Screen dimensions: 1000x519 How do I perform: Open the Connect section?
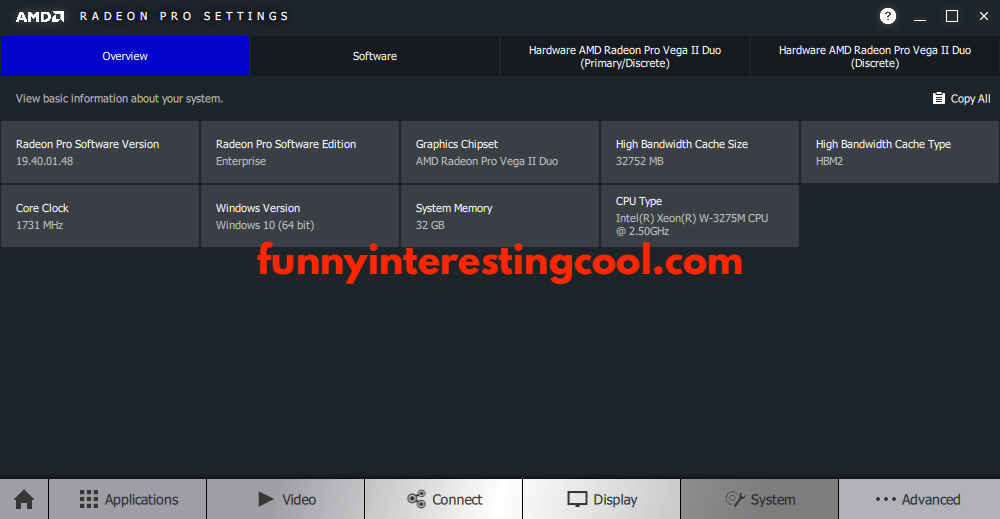pos(444,499)
